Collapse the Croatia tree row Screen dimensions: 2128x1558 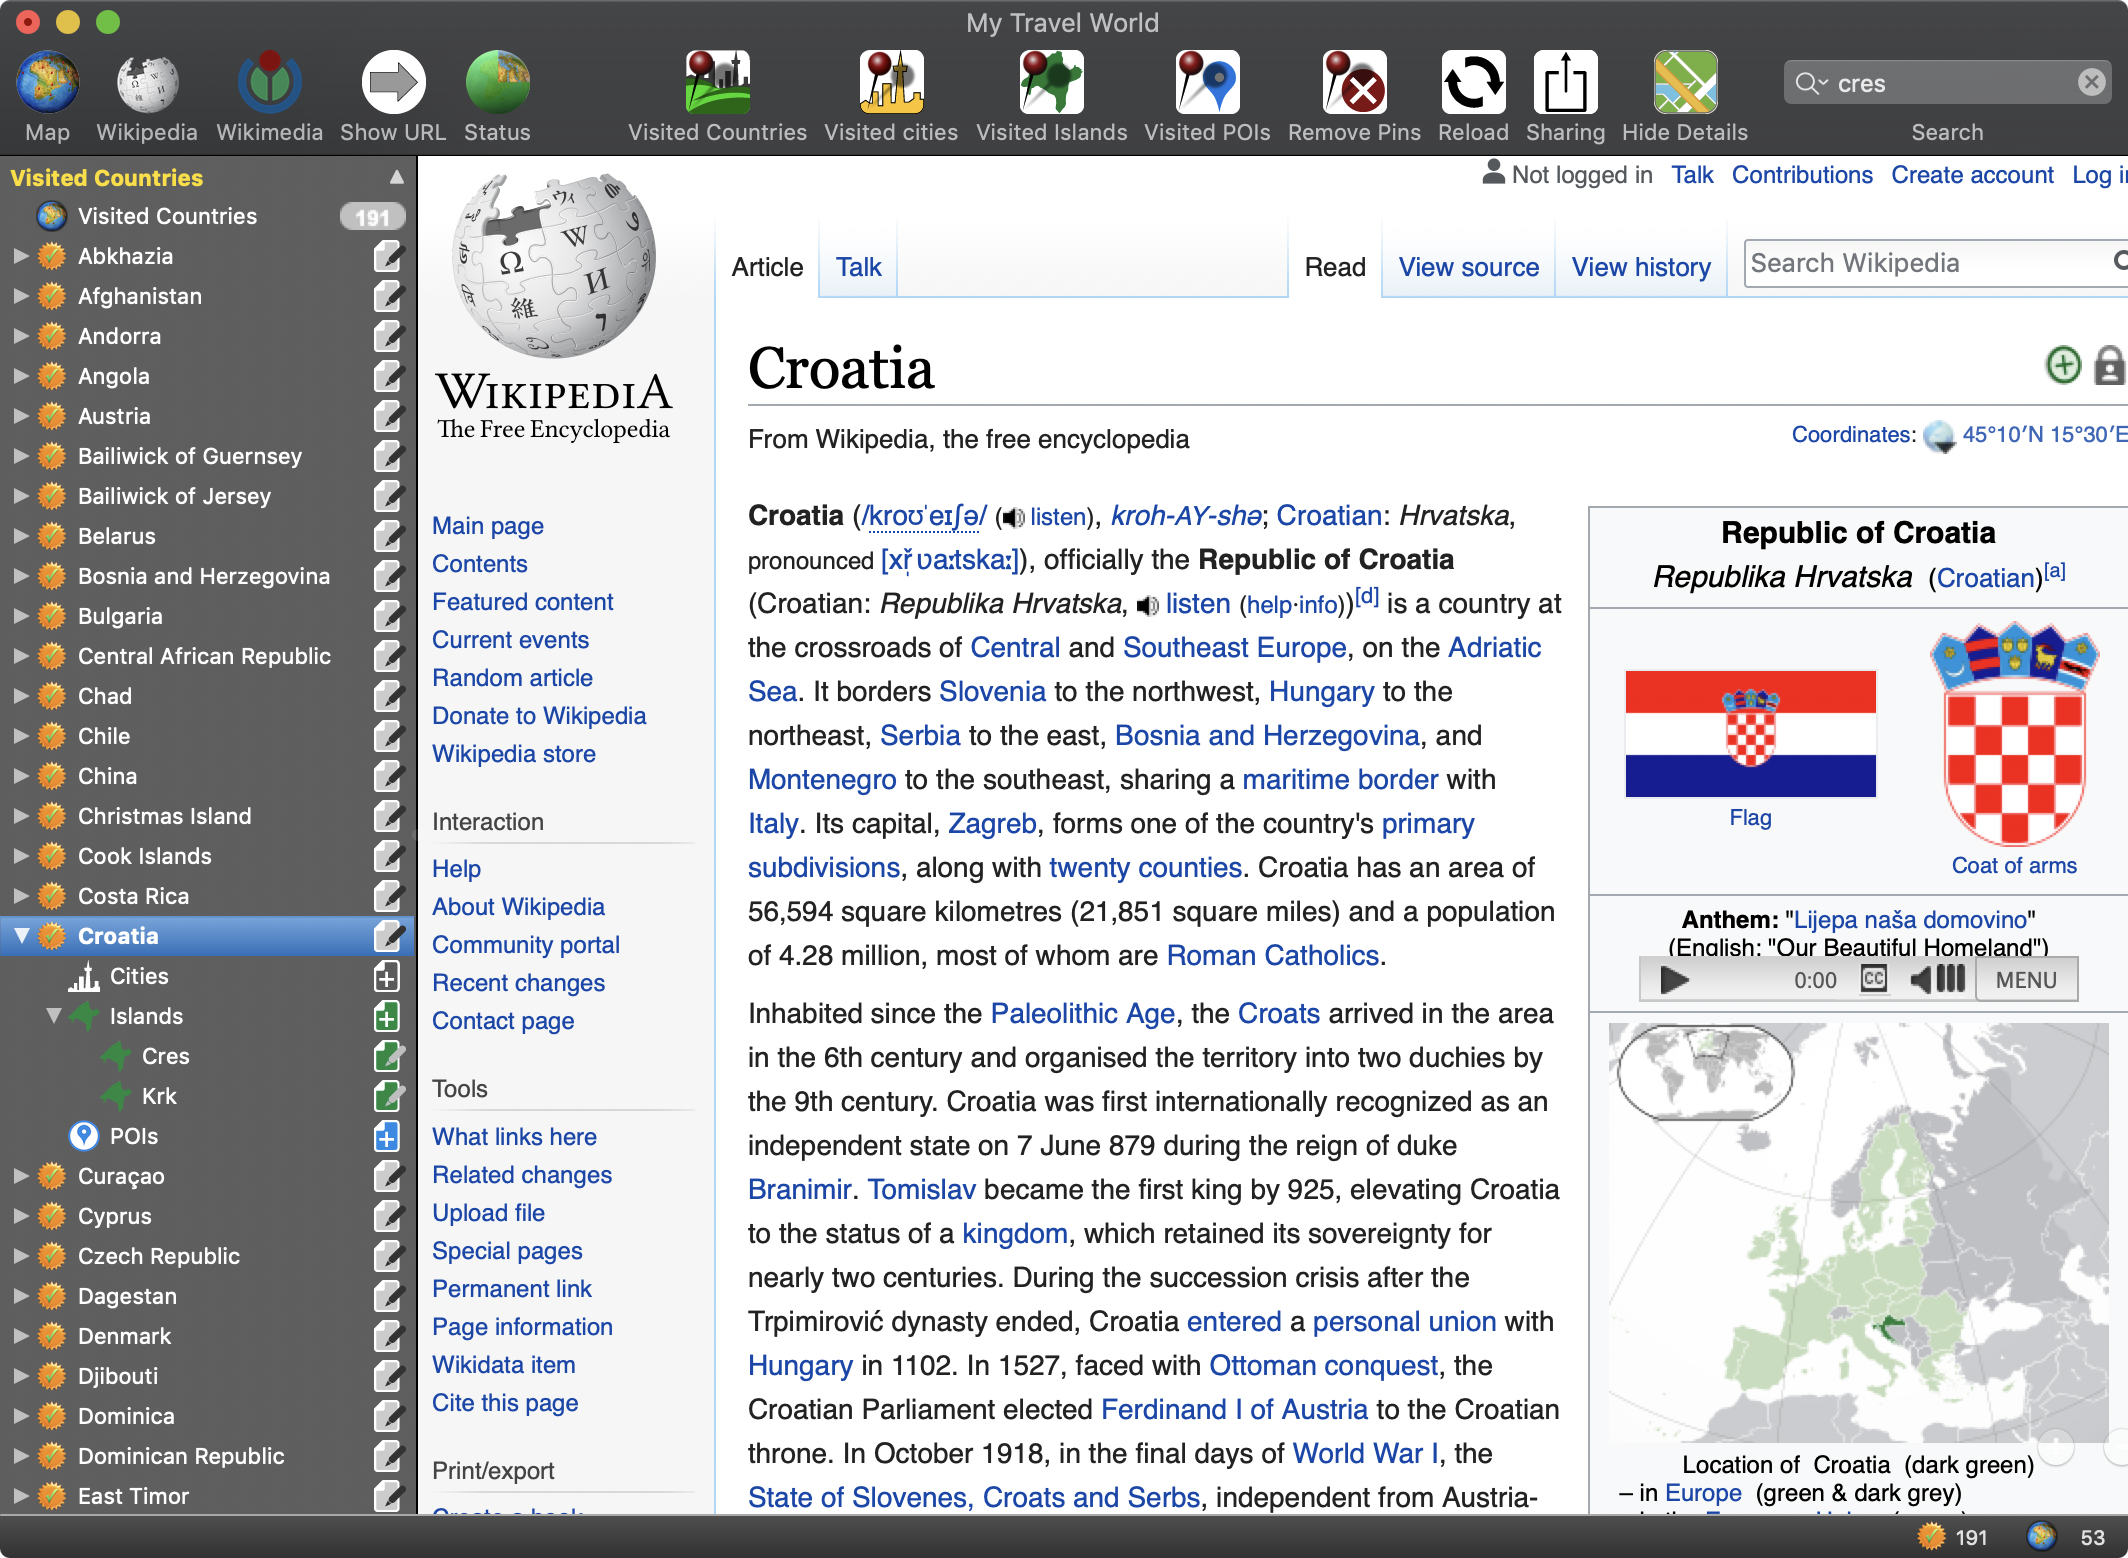coord(21,936)
